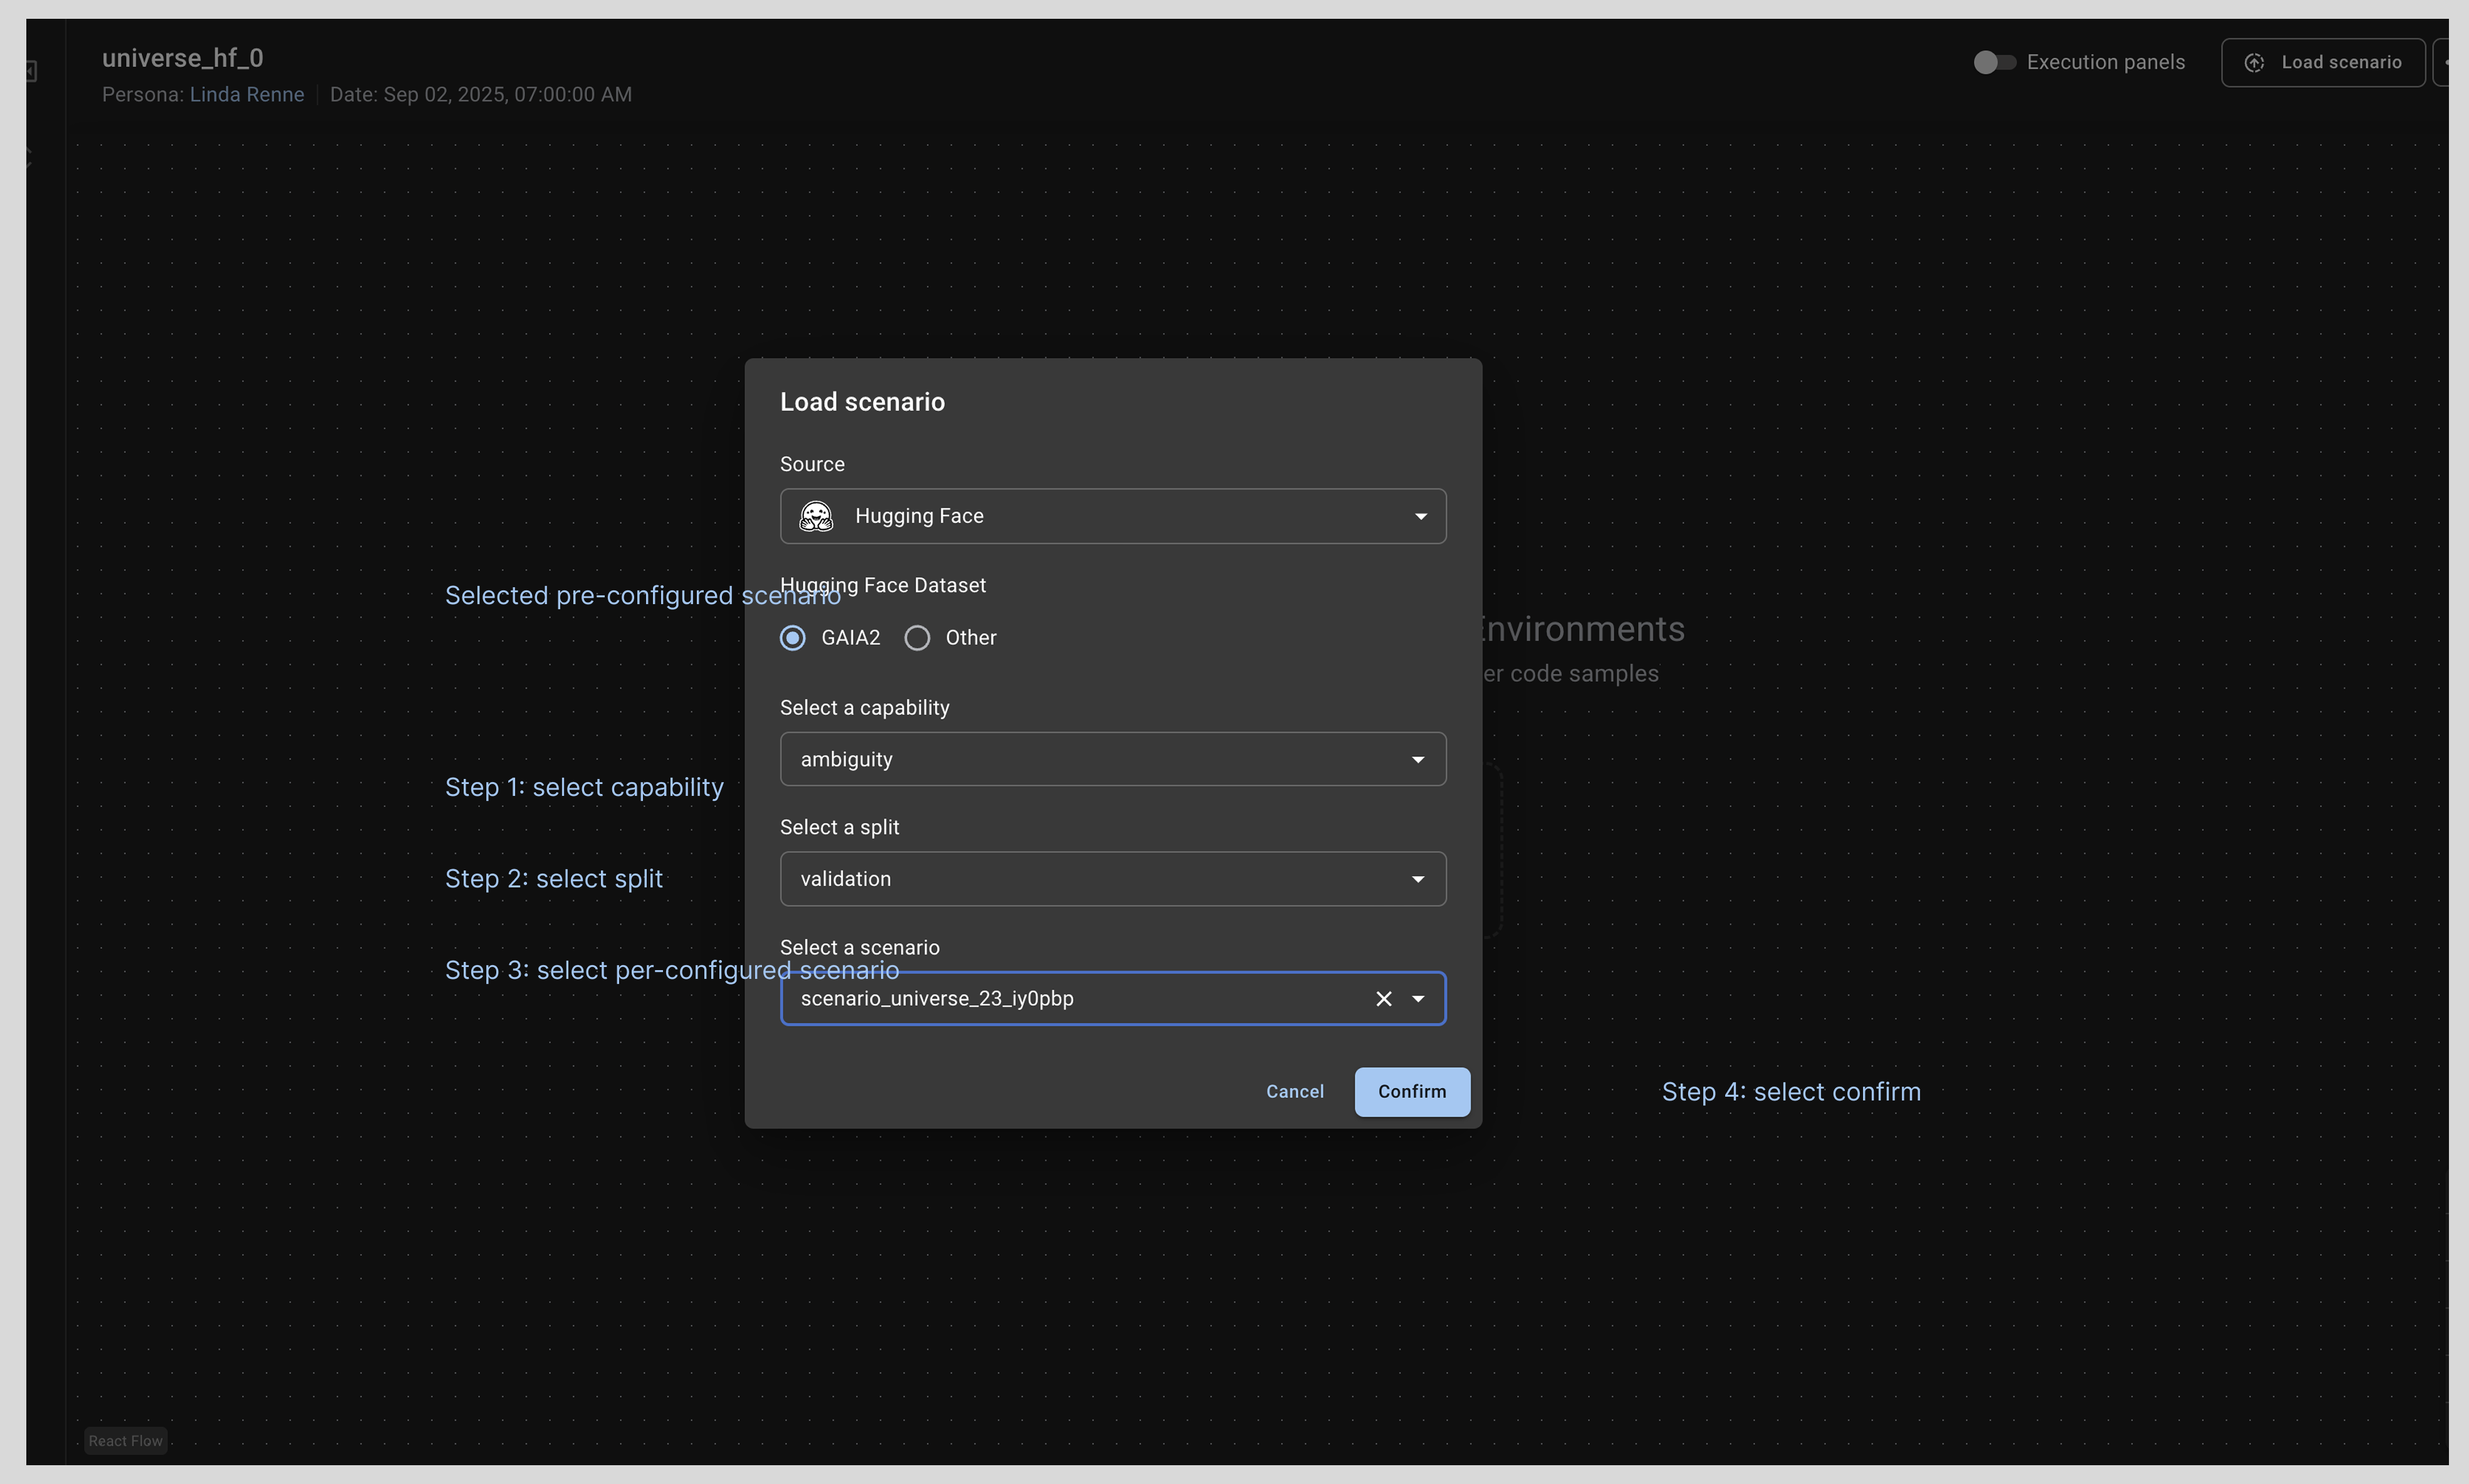Click the Confirm button
This screenshot has width=2469, height=1484.
click(x=1412, y=1091)
